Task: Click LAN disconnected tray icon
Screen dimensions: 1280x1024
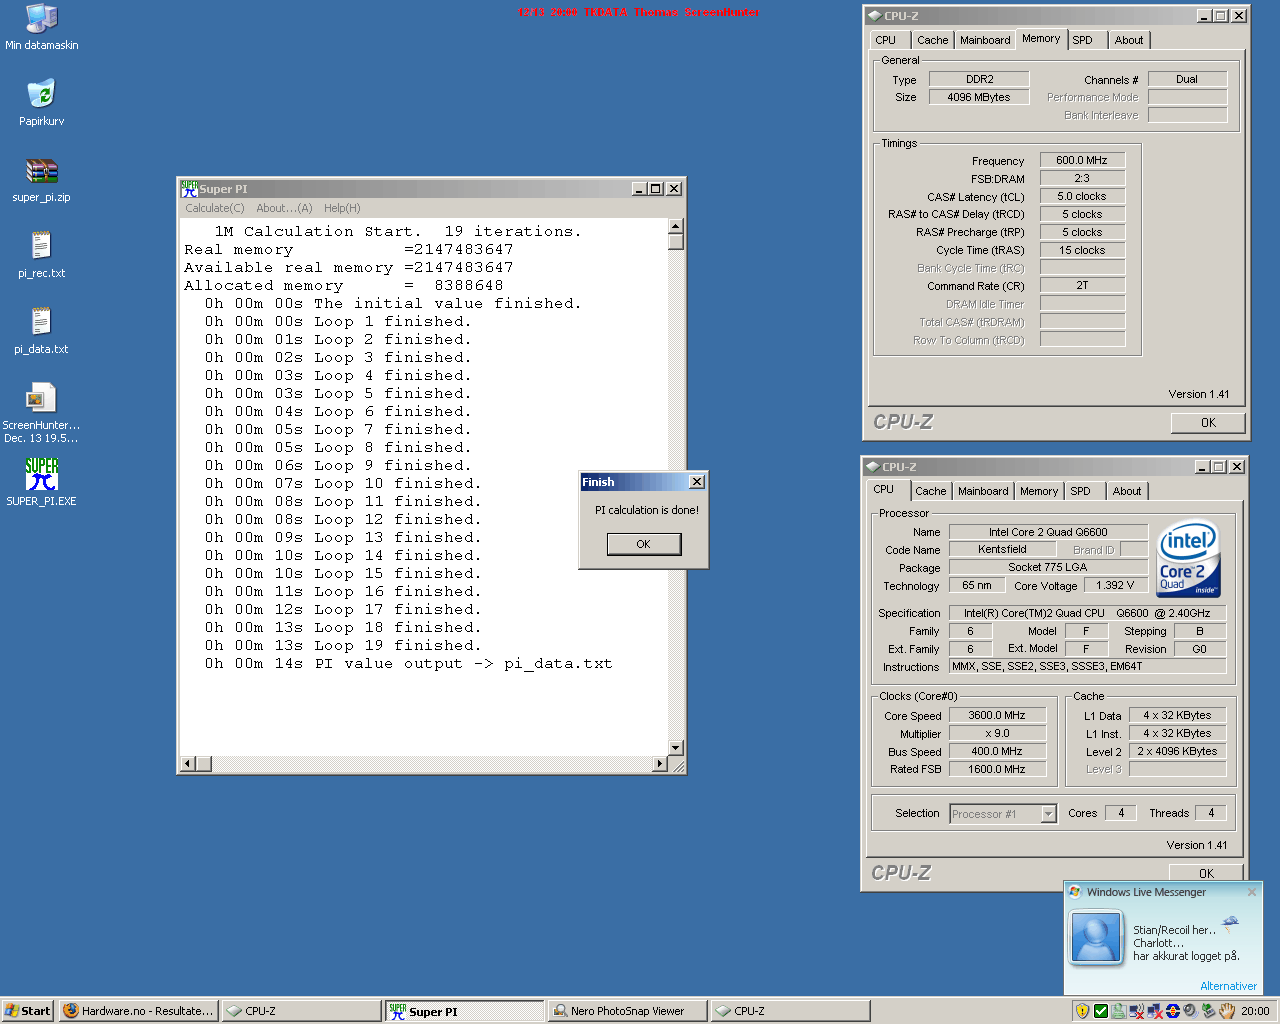Action: click(1154, 1011)
